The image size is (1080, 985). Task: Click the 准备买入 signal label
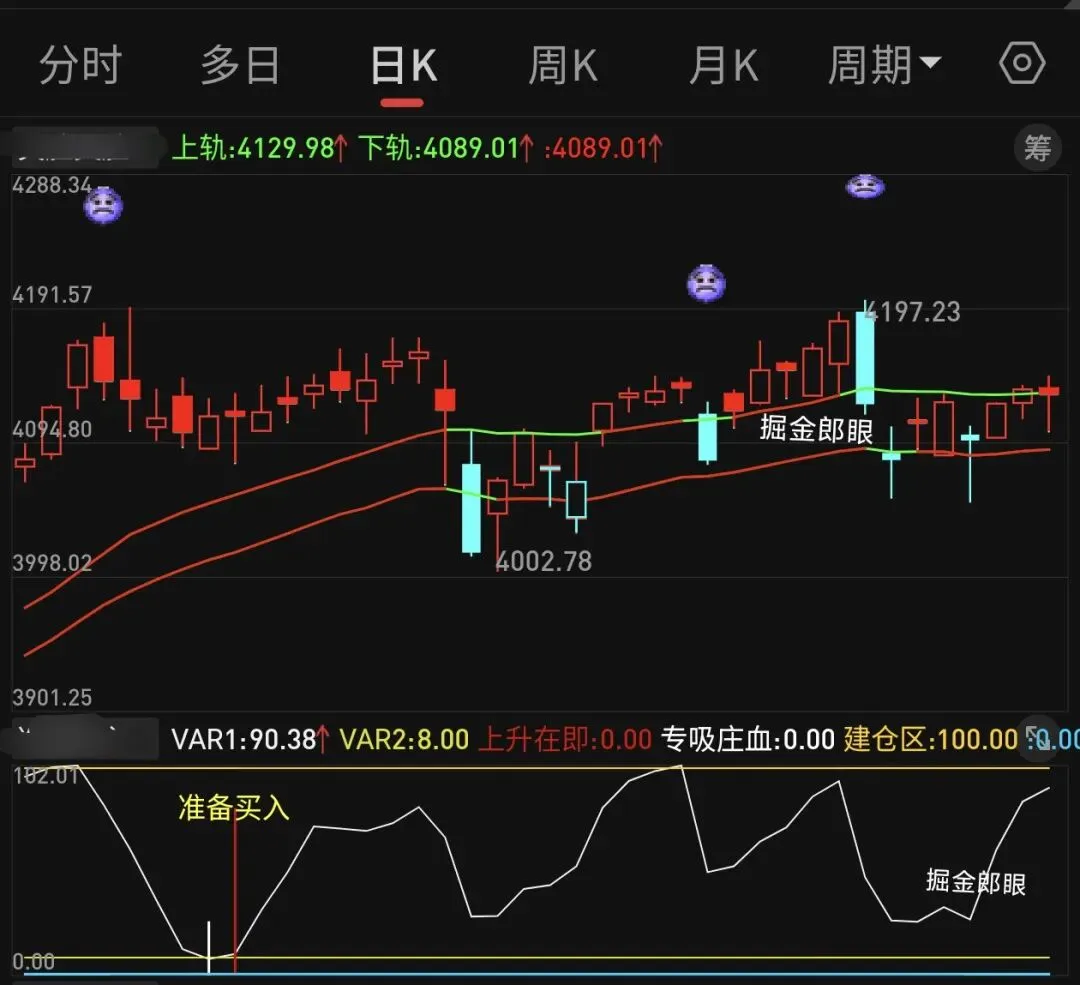[233, 807]
